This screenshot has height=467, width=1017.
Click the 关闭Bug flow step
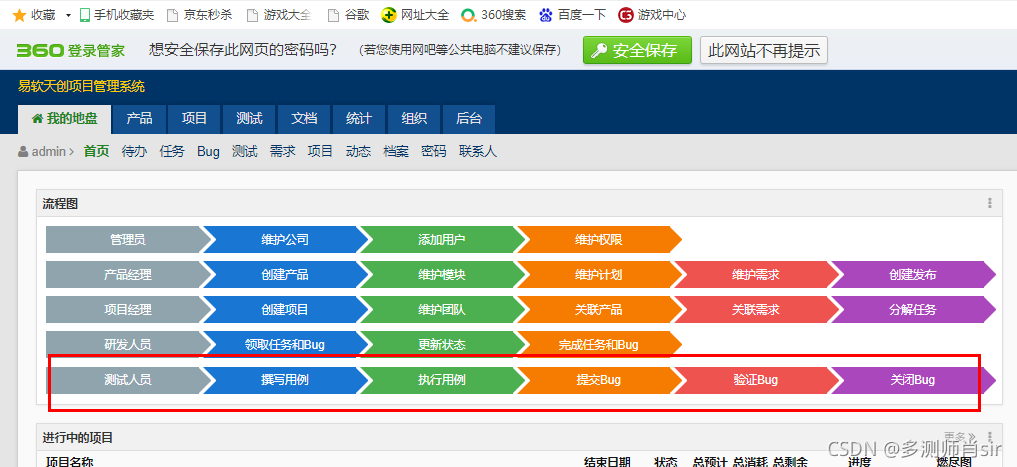coord(913,379)
